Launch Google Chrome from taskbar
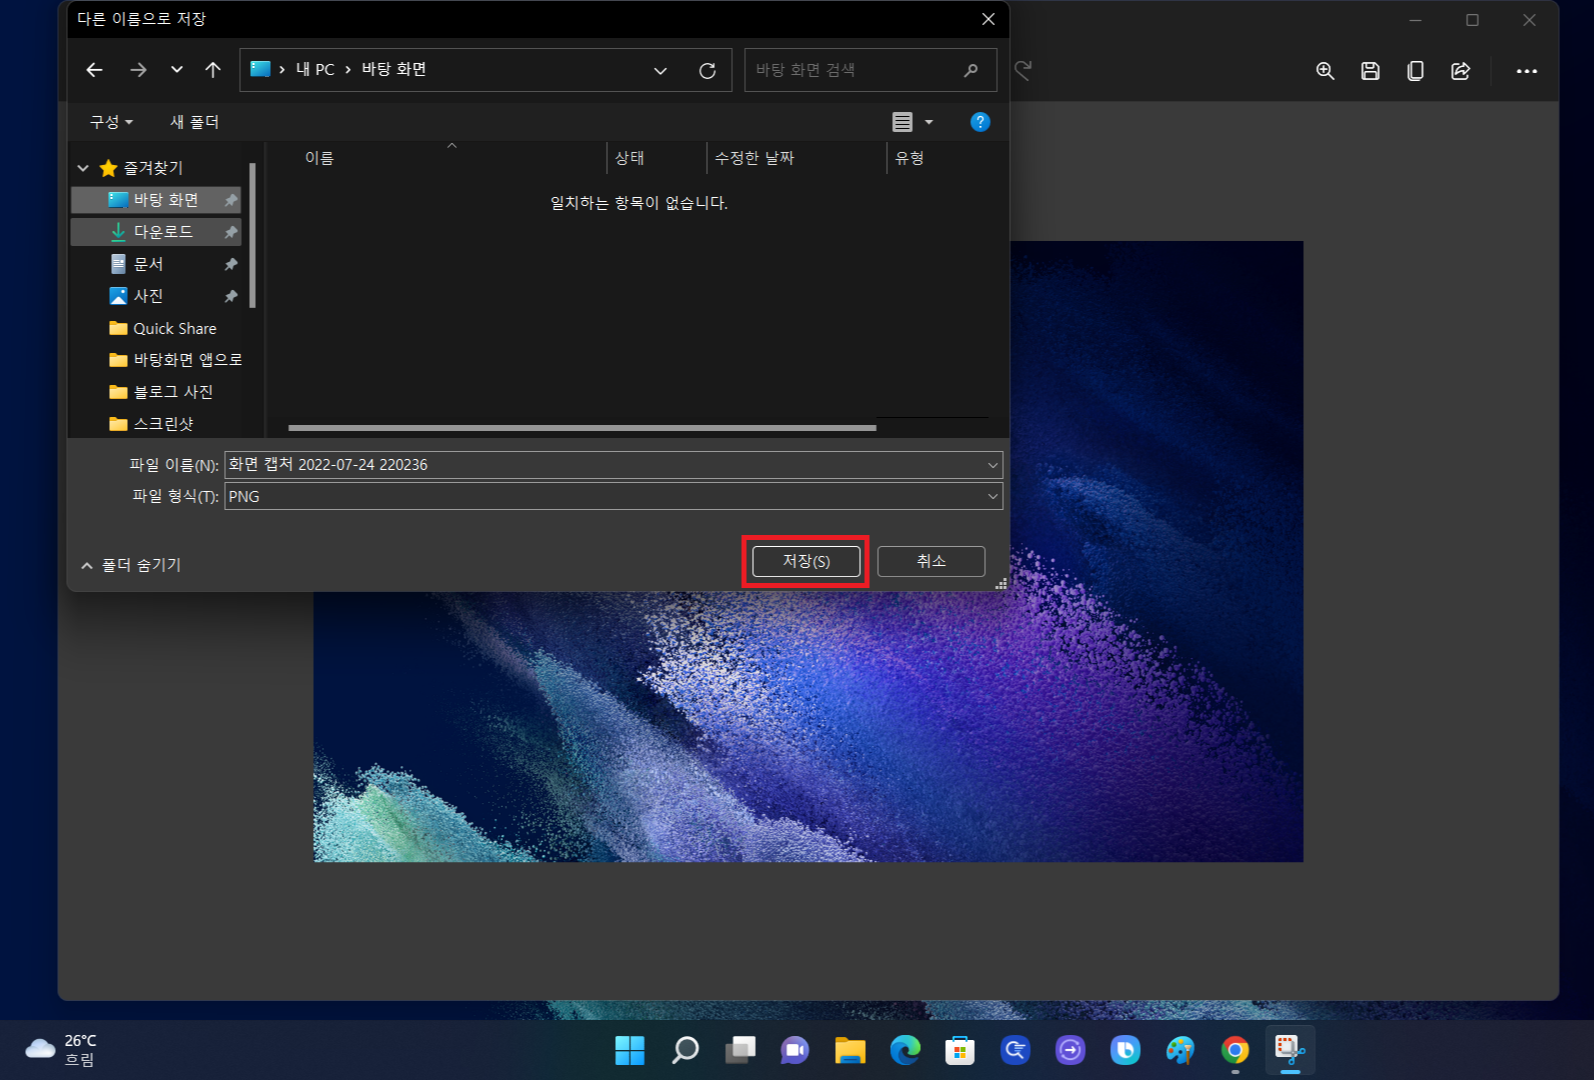1594x1080 pixels. pos(1235,1050)
